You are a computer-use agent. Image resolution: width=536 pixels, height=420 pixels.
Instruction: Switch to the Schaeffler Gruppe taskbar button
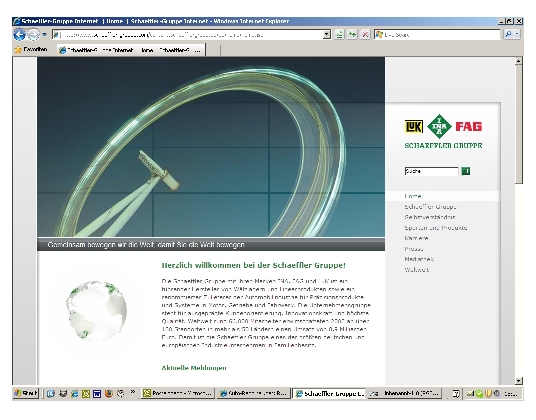click(x=329, y=394)
